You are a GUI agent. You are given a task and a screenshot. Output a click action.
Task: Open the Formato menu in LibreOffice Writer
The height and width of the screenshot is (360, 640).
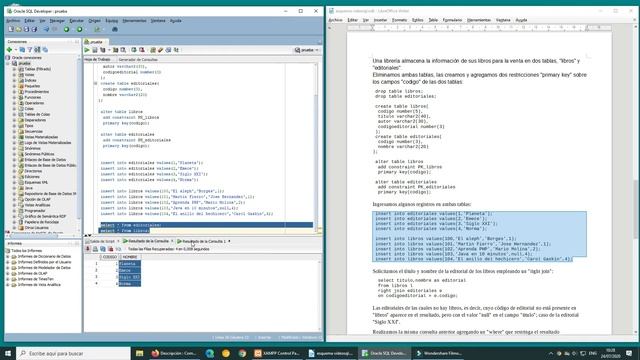tap(399, 20)
